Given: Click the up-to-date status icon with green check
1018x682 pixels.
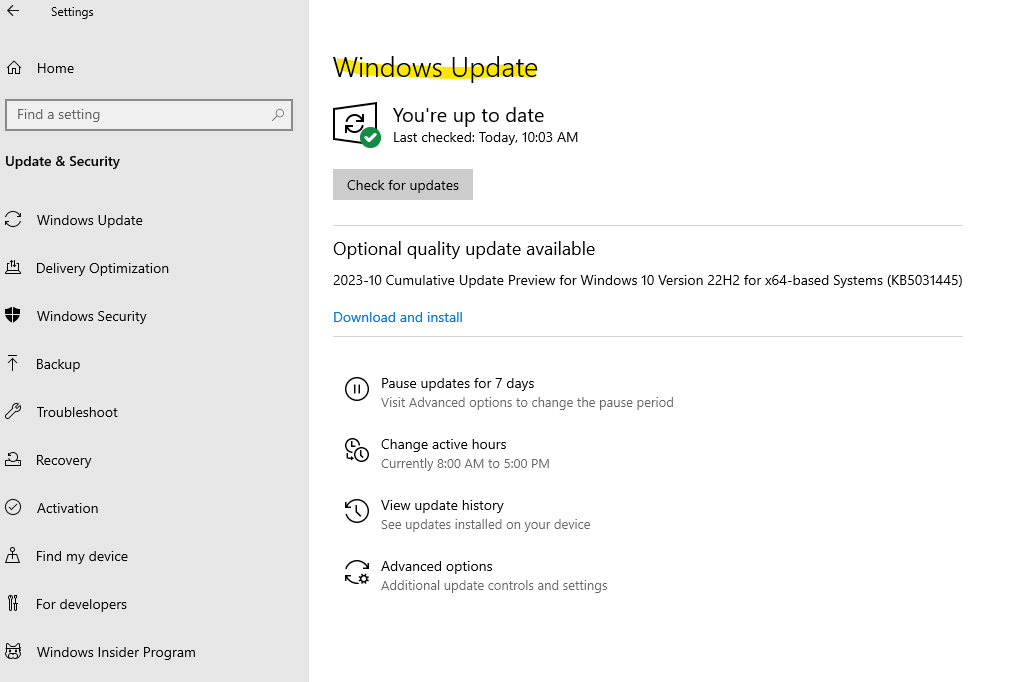Looking at the screenshot, I should (x=356, y=125).
